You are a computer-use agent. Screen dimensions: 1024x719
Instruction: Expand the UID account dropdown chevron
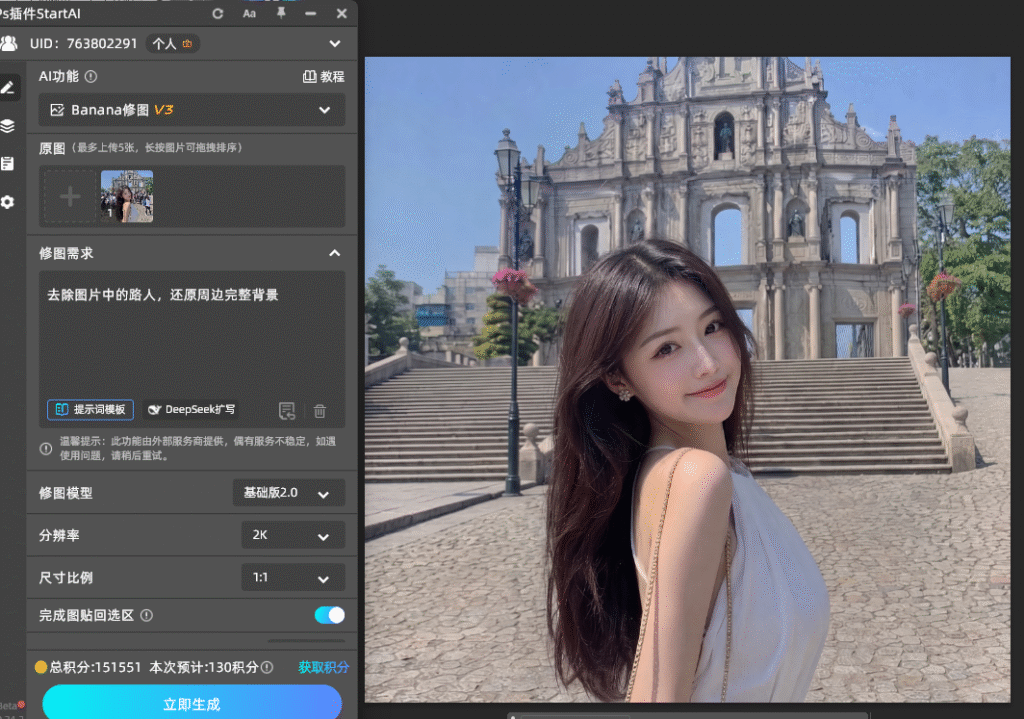[x=335, y=44]
